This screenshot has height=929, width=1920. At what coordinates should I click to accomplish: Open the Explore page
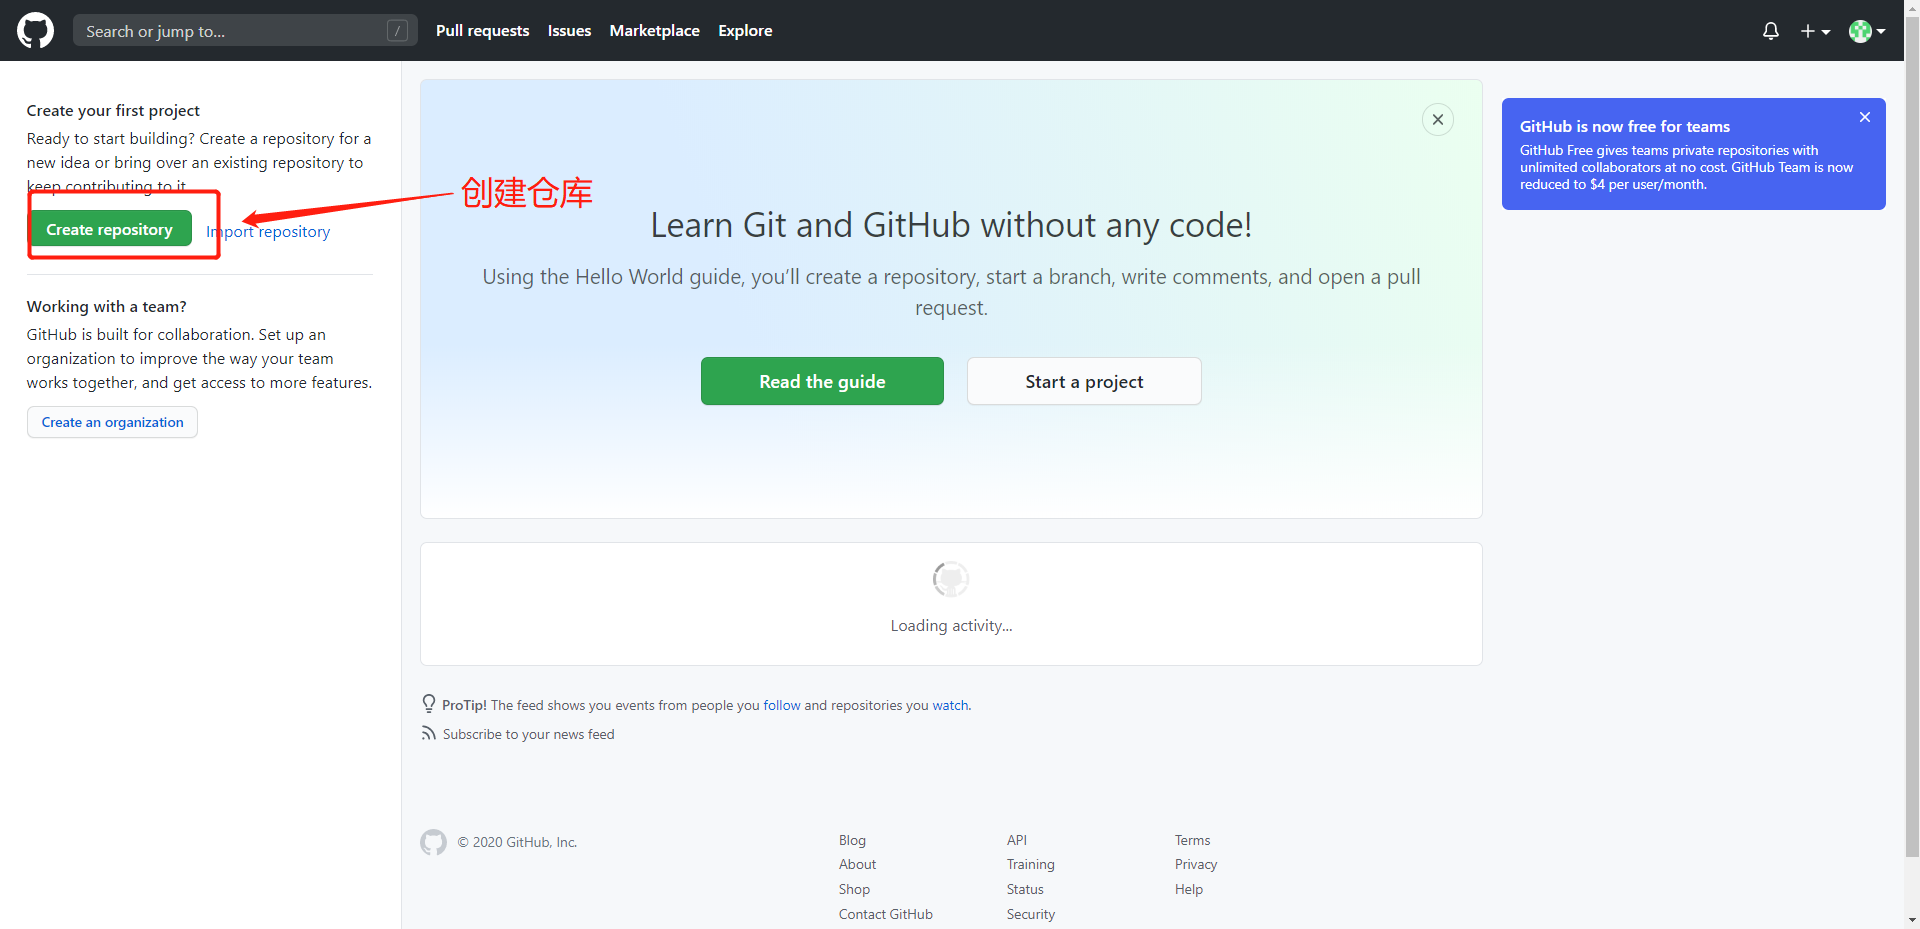[745, 31]
